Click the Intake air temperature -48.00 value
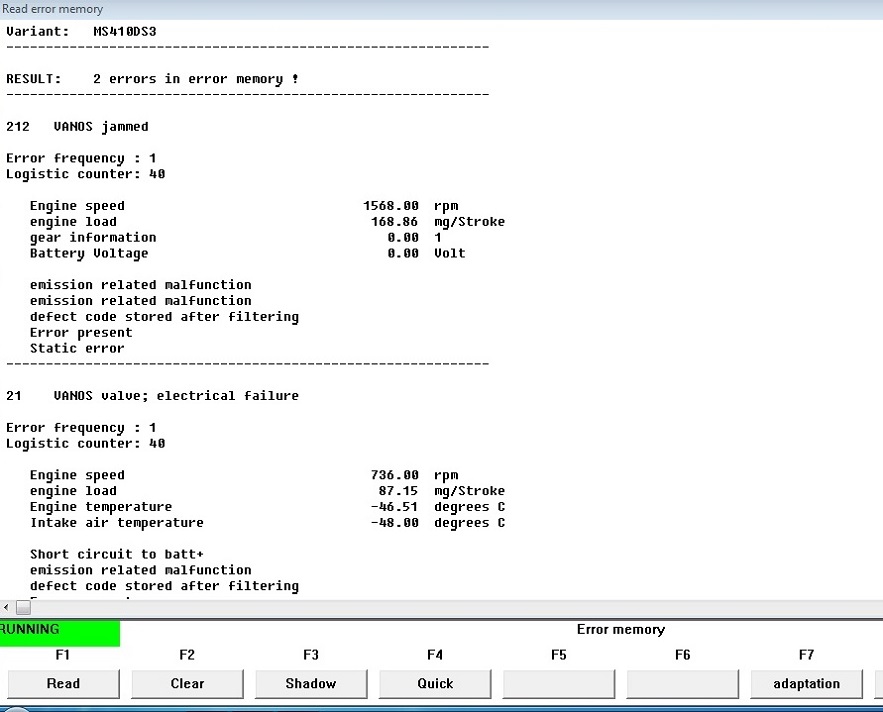 coord(394,523)
